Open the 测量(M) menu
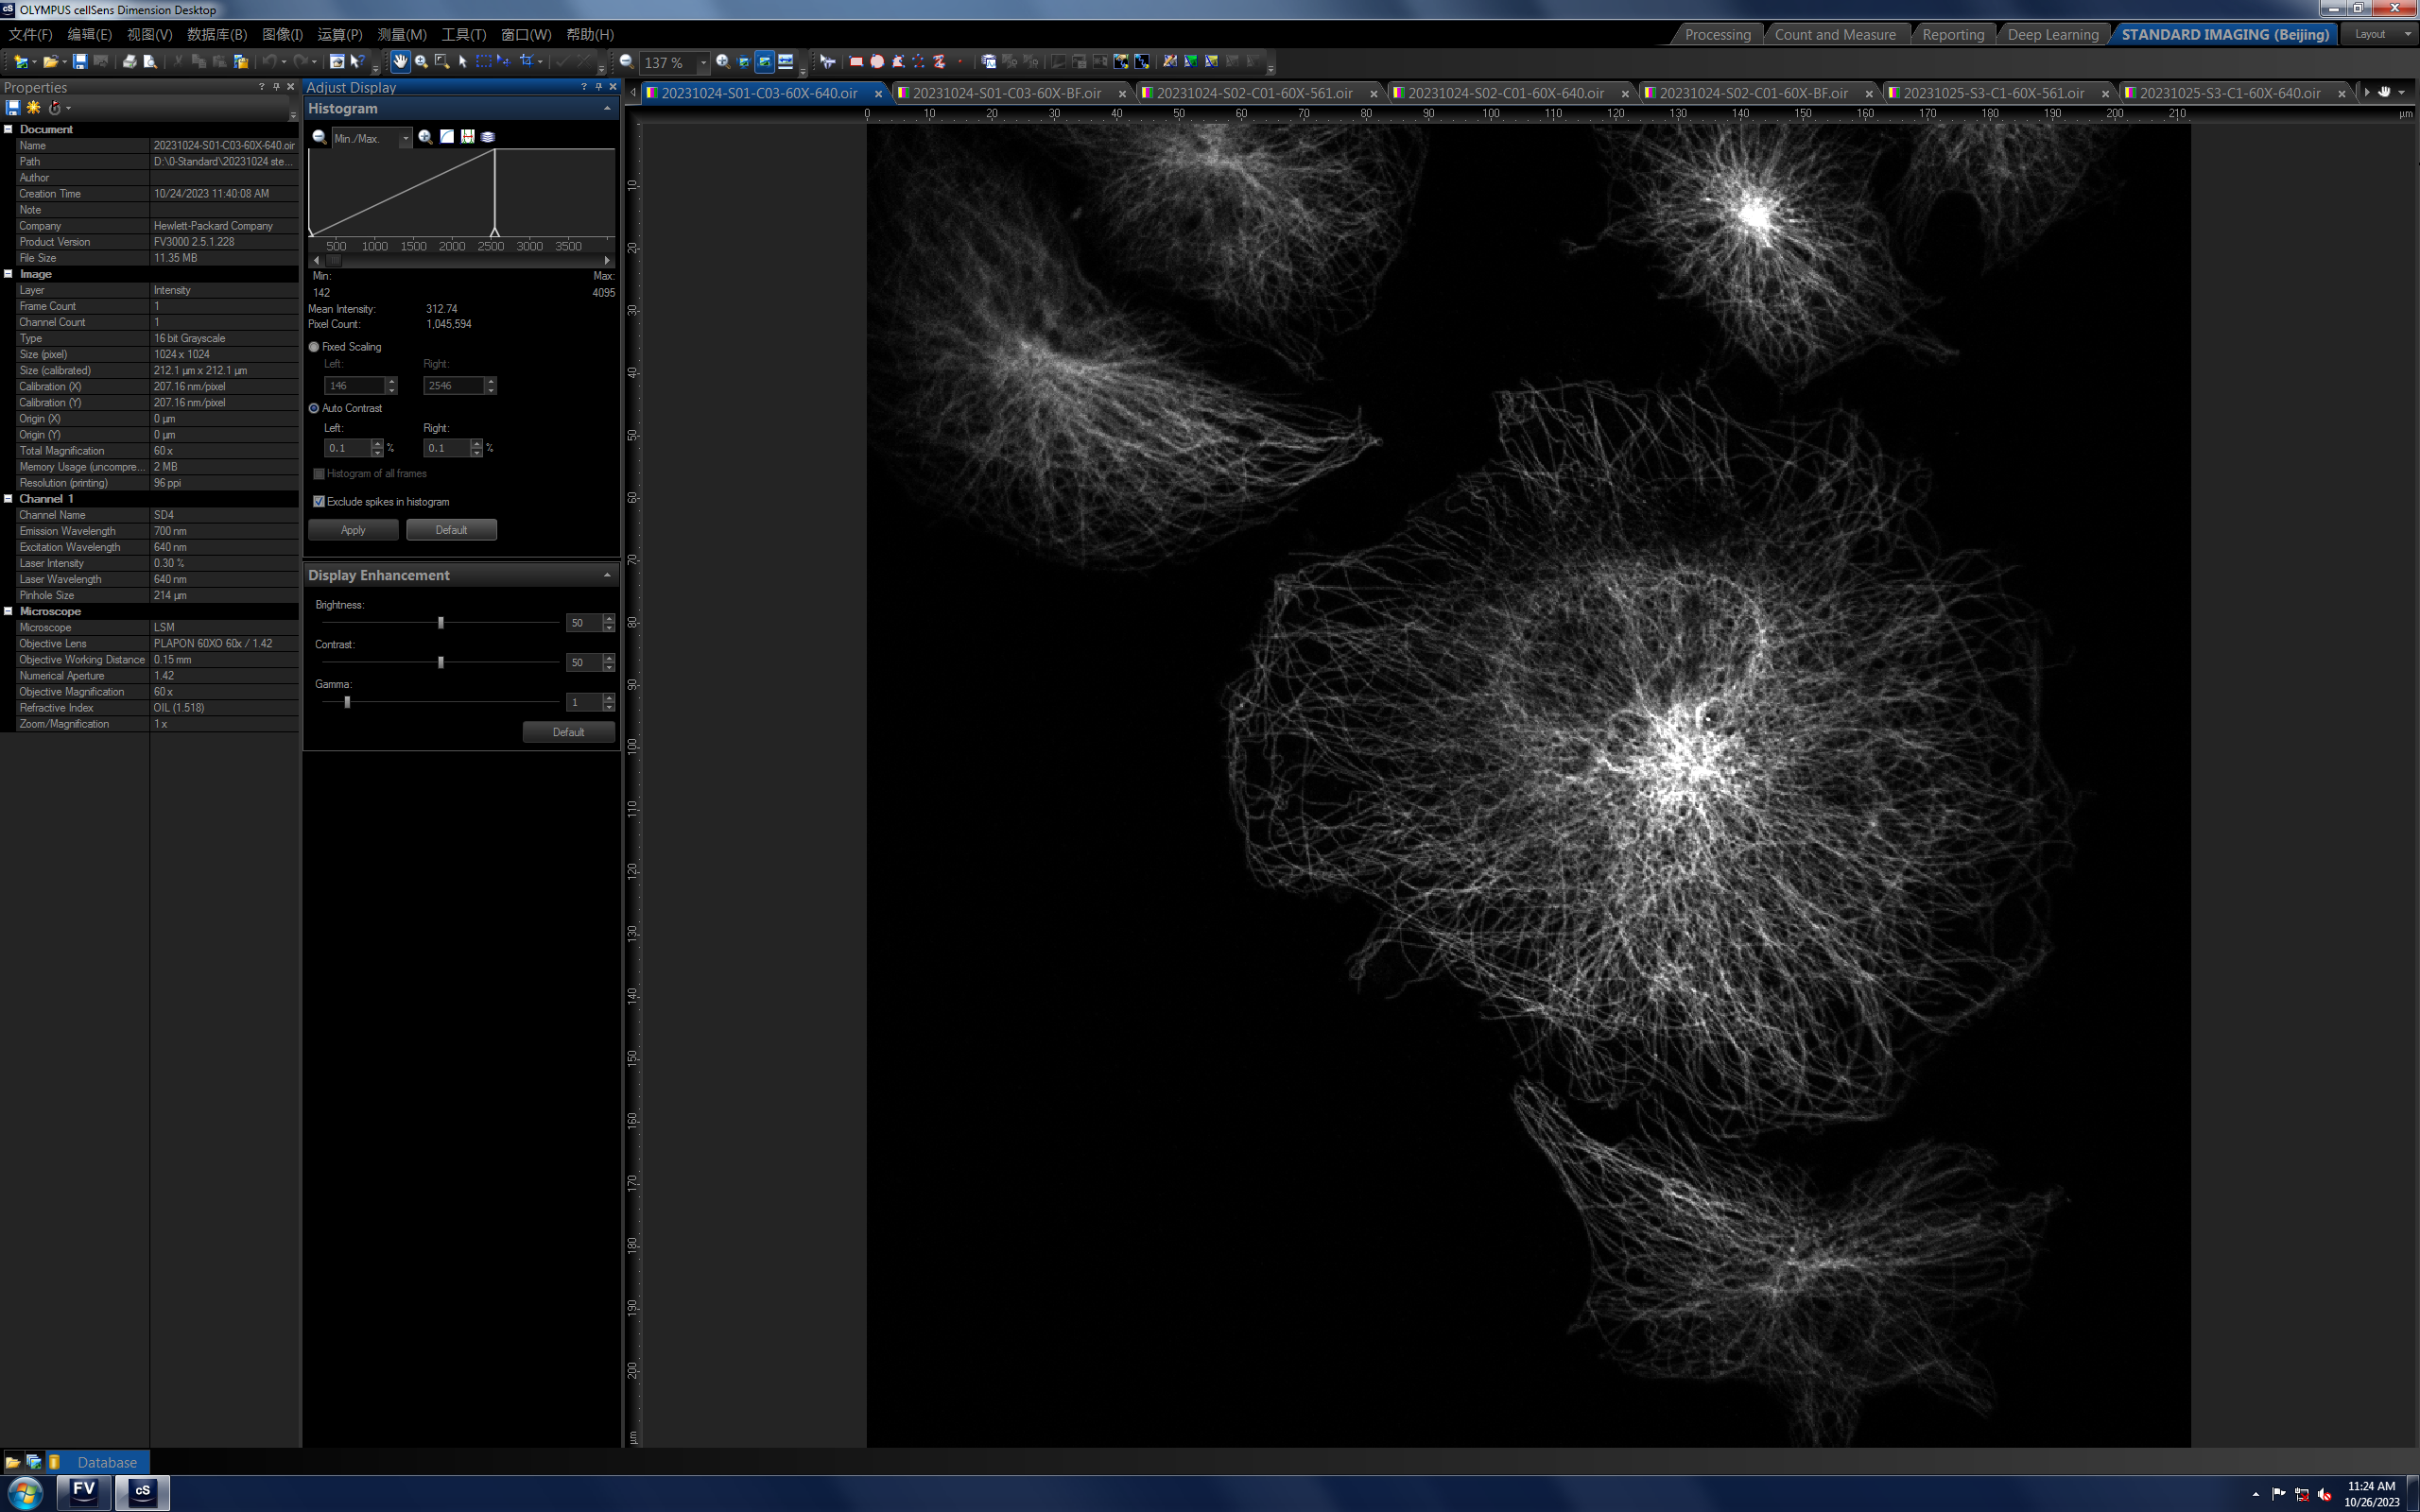 (x=401, y=34)
